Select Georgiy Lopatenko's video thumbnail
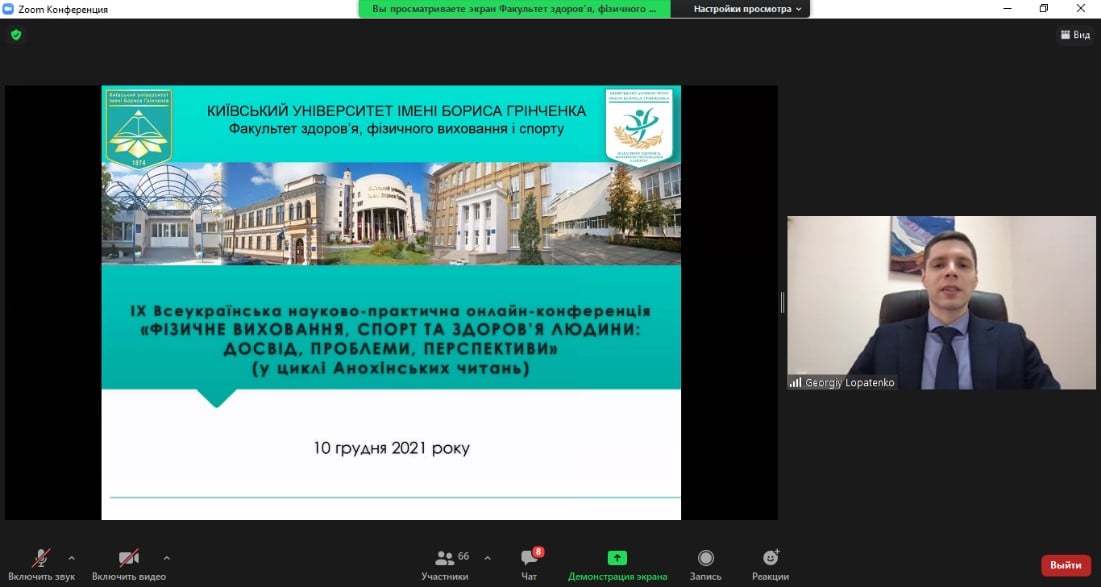Image resolution: width=1101 pixels, height=587 pixels. pyautogui.click(x=941, y=302)
